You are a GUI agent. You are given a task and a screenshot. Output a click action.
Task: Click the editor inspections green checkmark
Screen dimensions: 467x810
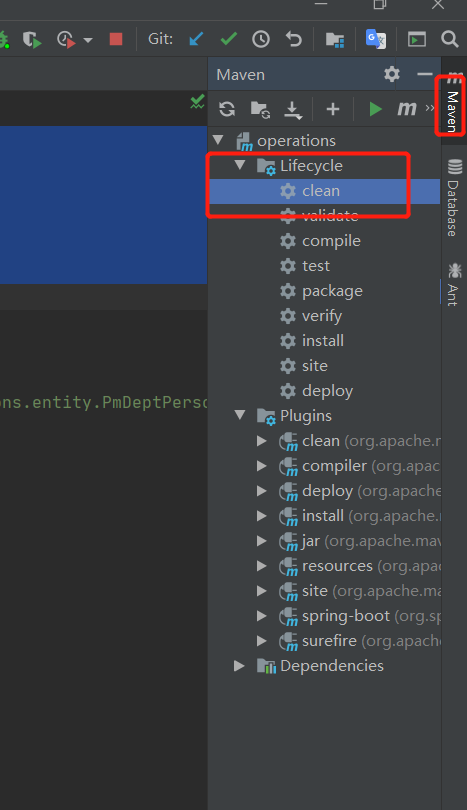point(197,101)
